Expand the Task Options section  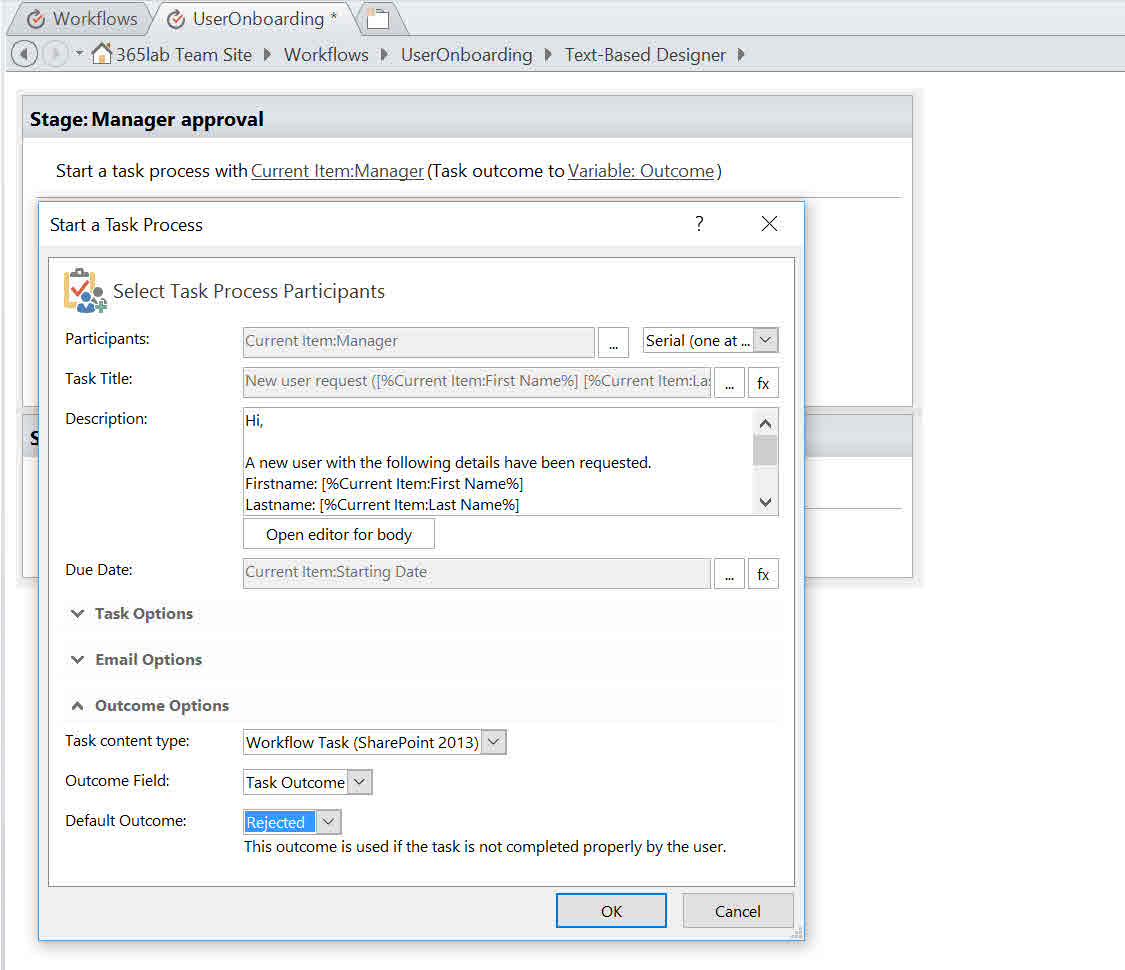(x=132, y=614)
